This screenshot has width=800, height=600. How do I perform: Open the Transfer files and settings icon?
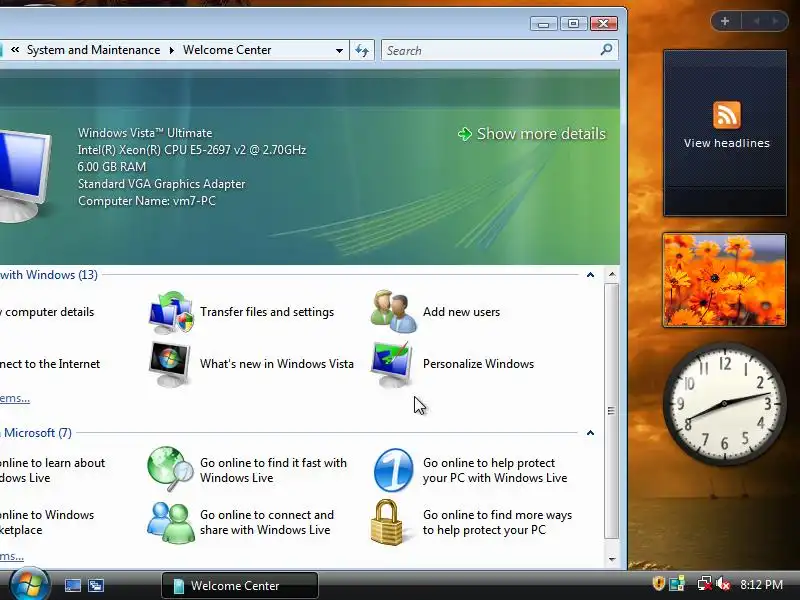[171, 312]
